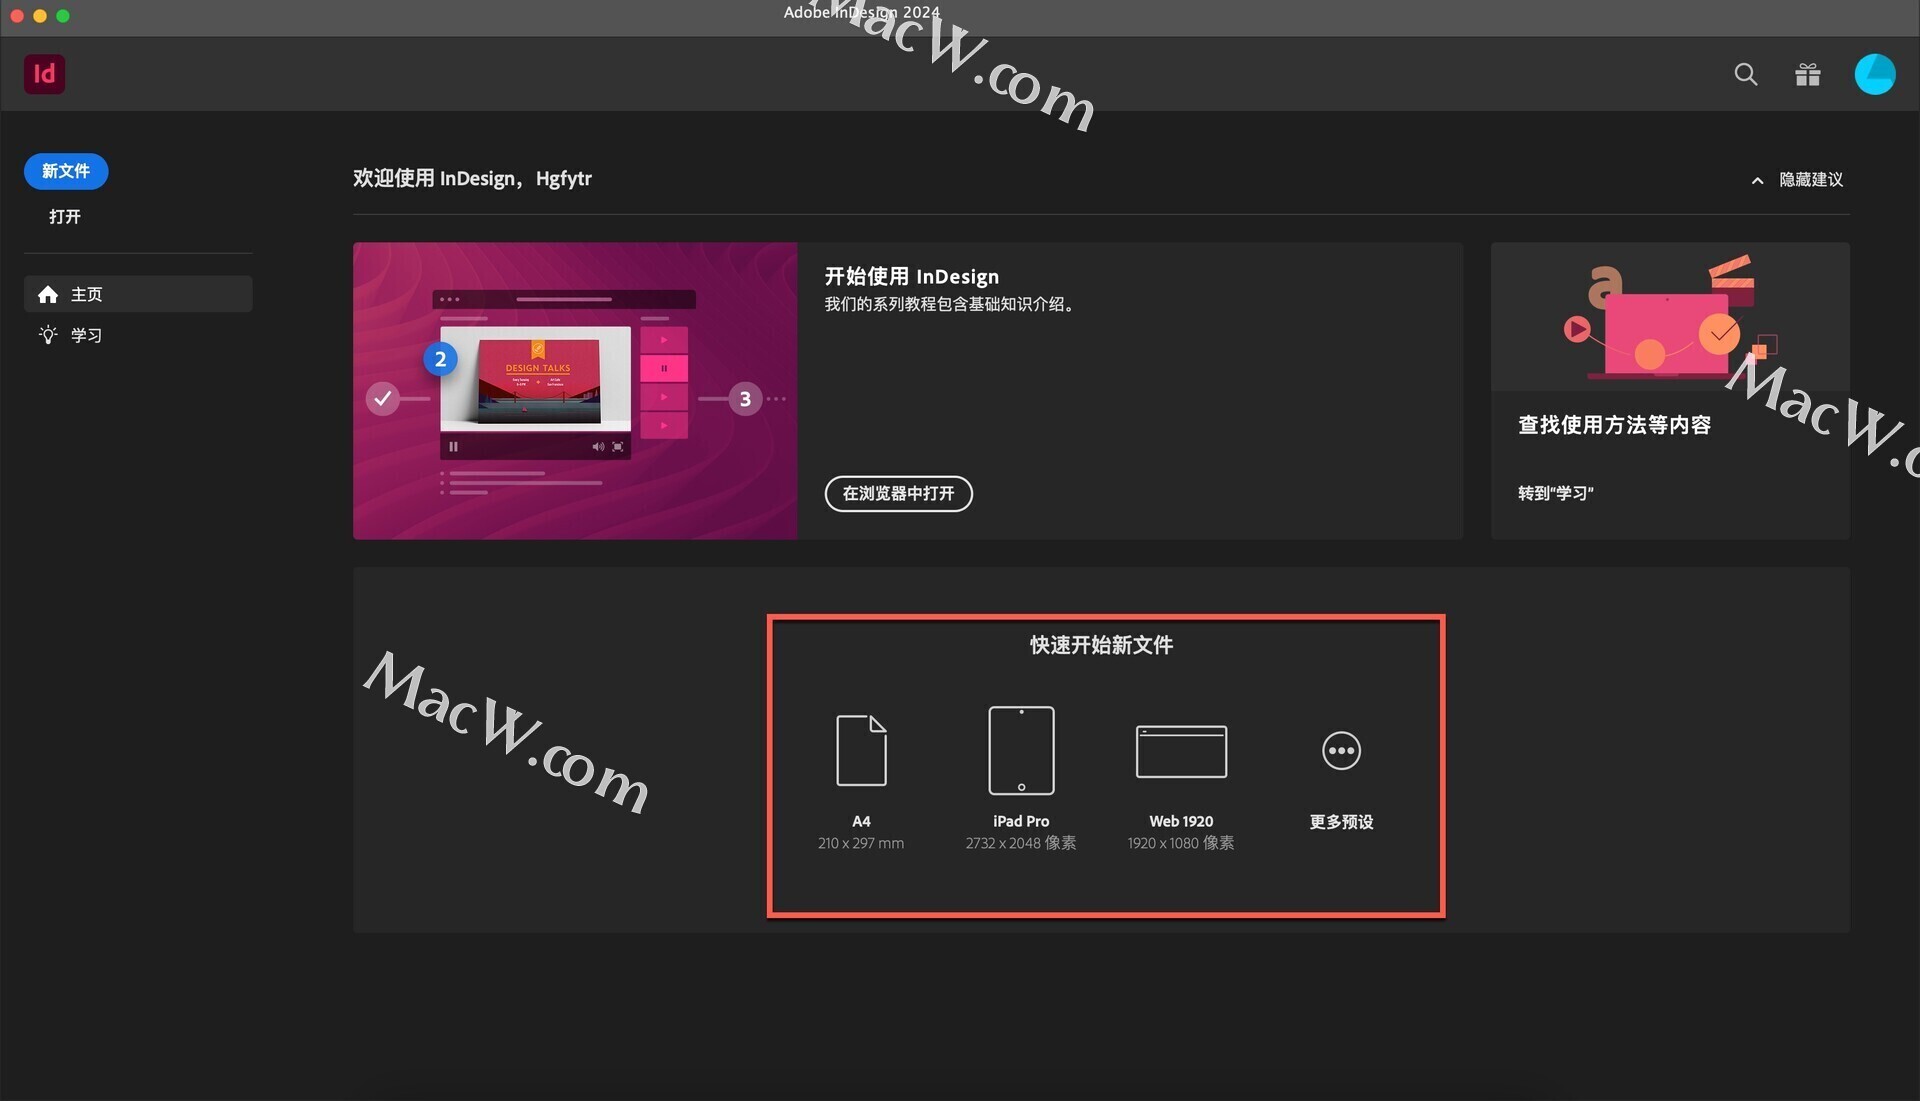Click 在浏览器中打开 button
Screen dimensions: 1920x1101
point(898,493)
